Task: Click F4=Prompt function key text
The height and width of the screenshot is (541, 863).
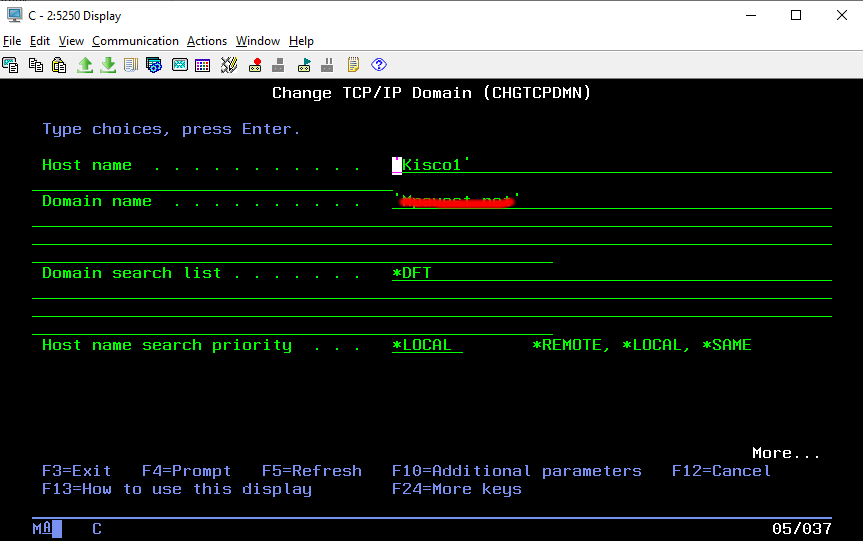Action: (187, 471)
